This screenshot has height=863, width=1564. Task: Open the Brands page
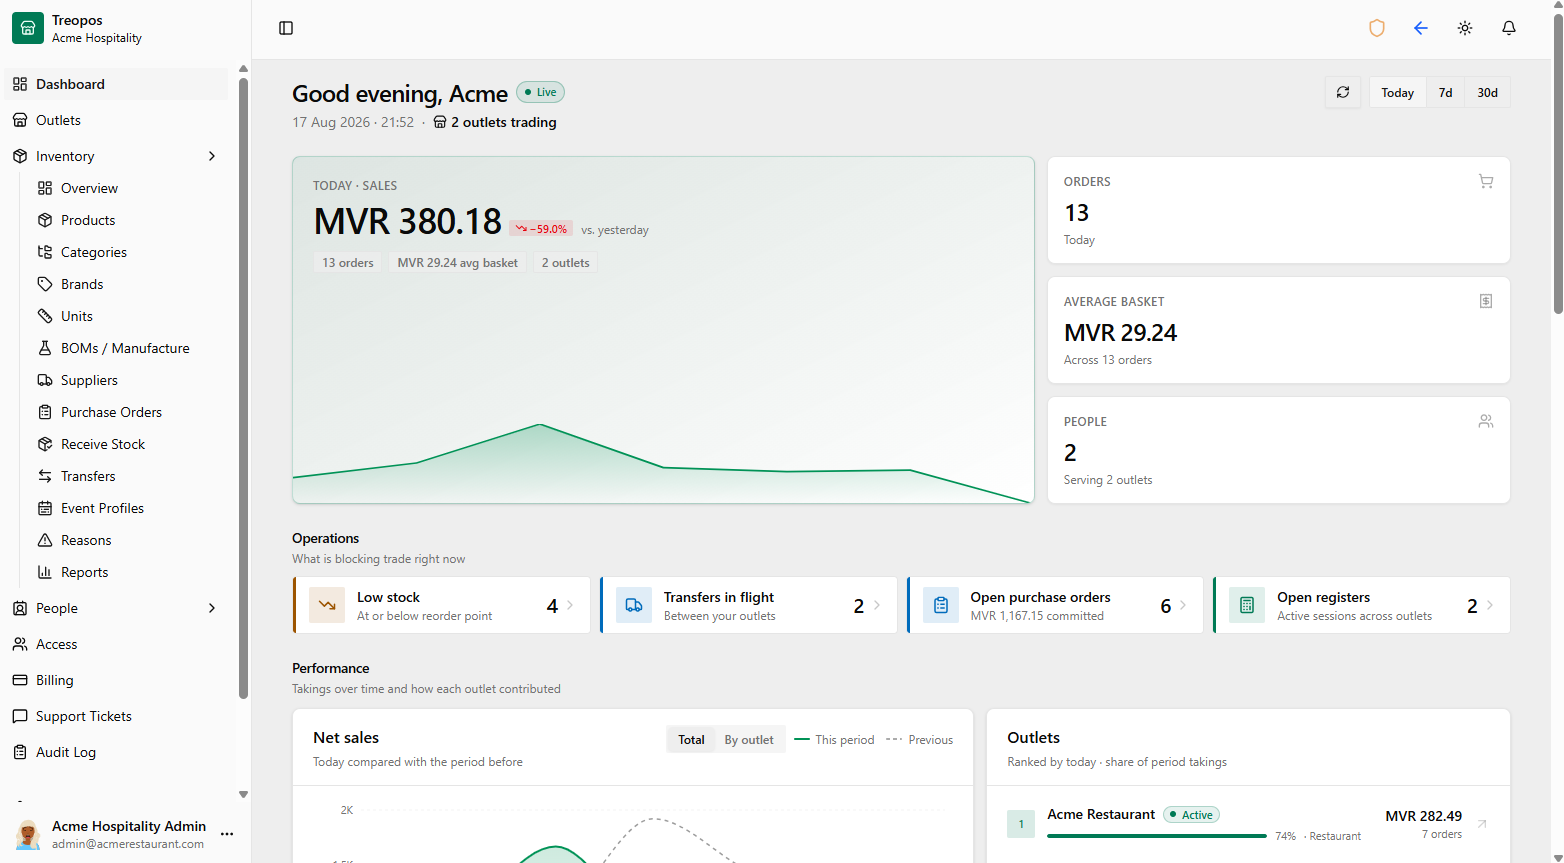[x=128, y=284]
